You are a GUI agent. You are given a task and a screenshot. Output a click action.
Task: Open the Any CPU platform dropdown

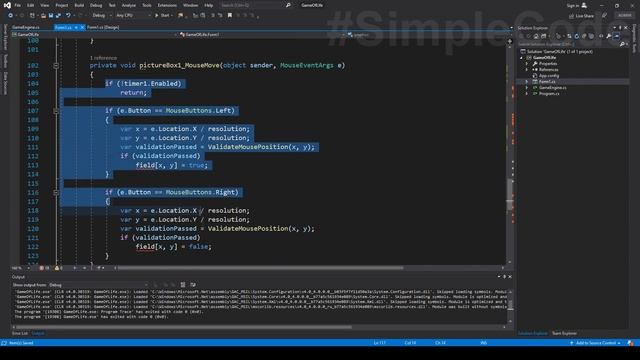tap(133, 16)
